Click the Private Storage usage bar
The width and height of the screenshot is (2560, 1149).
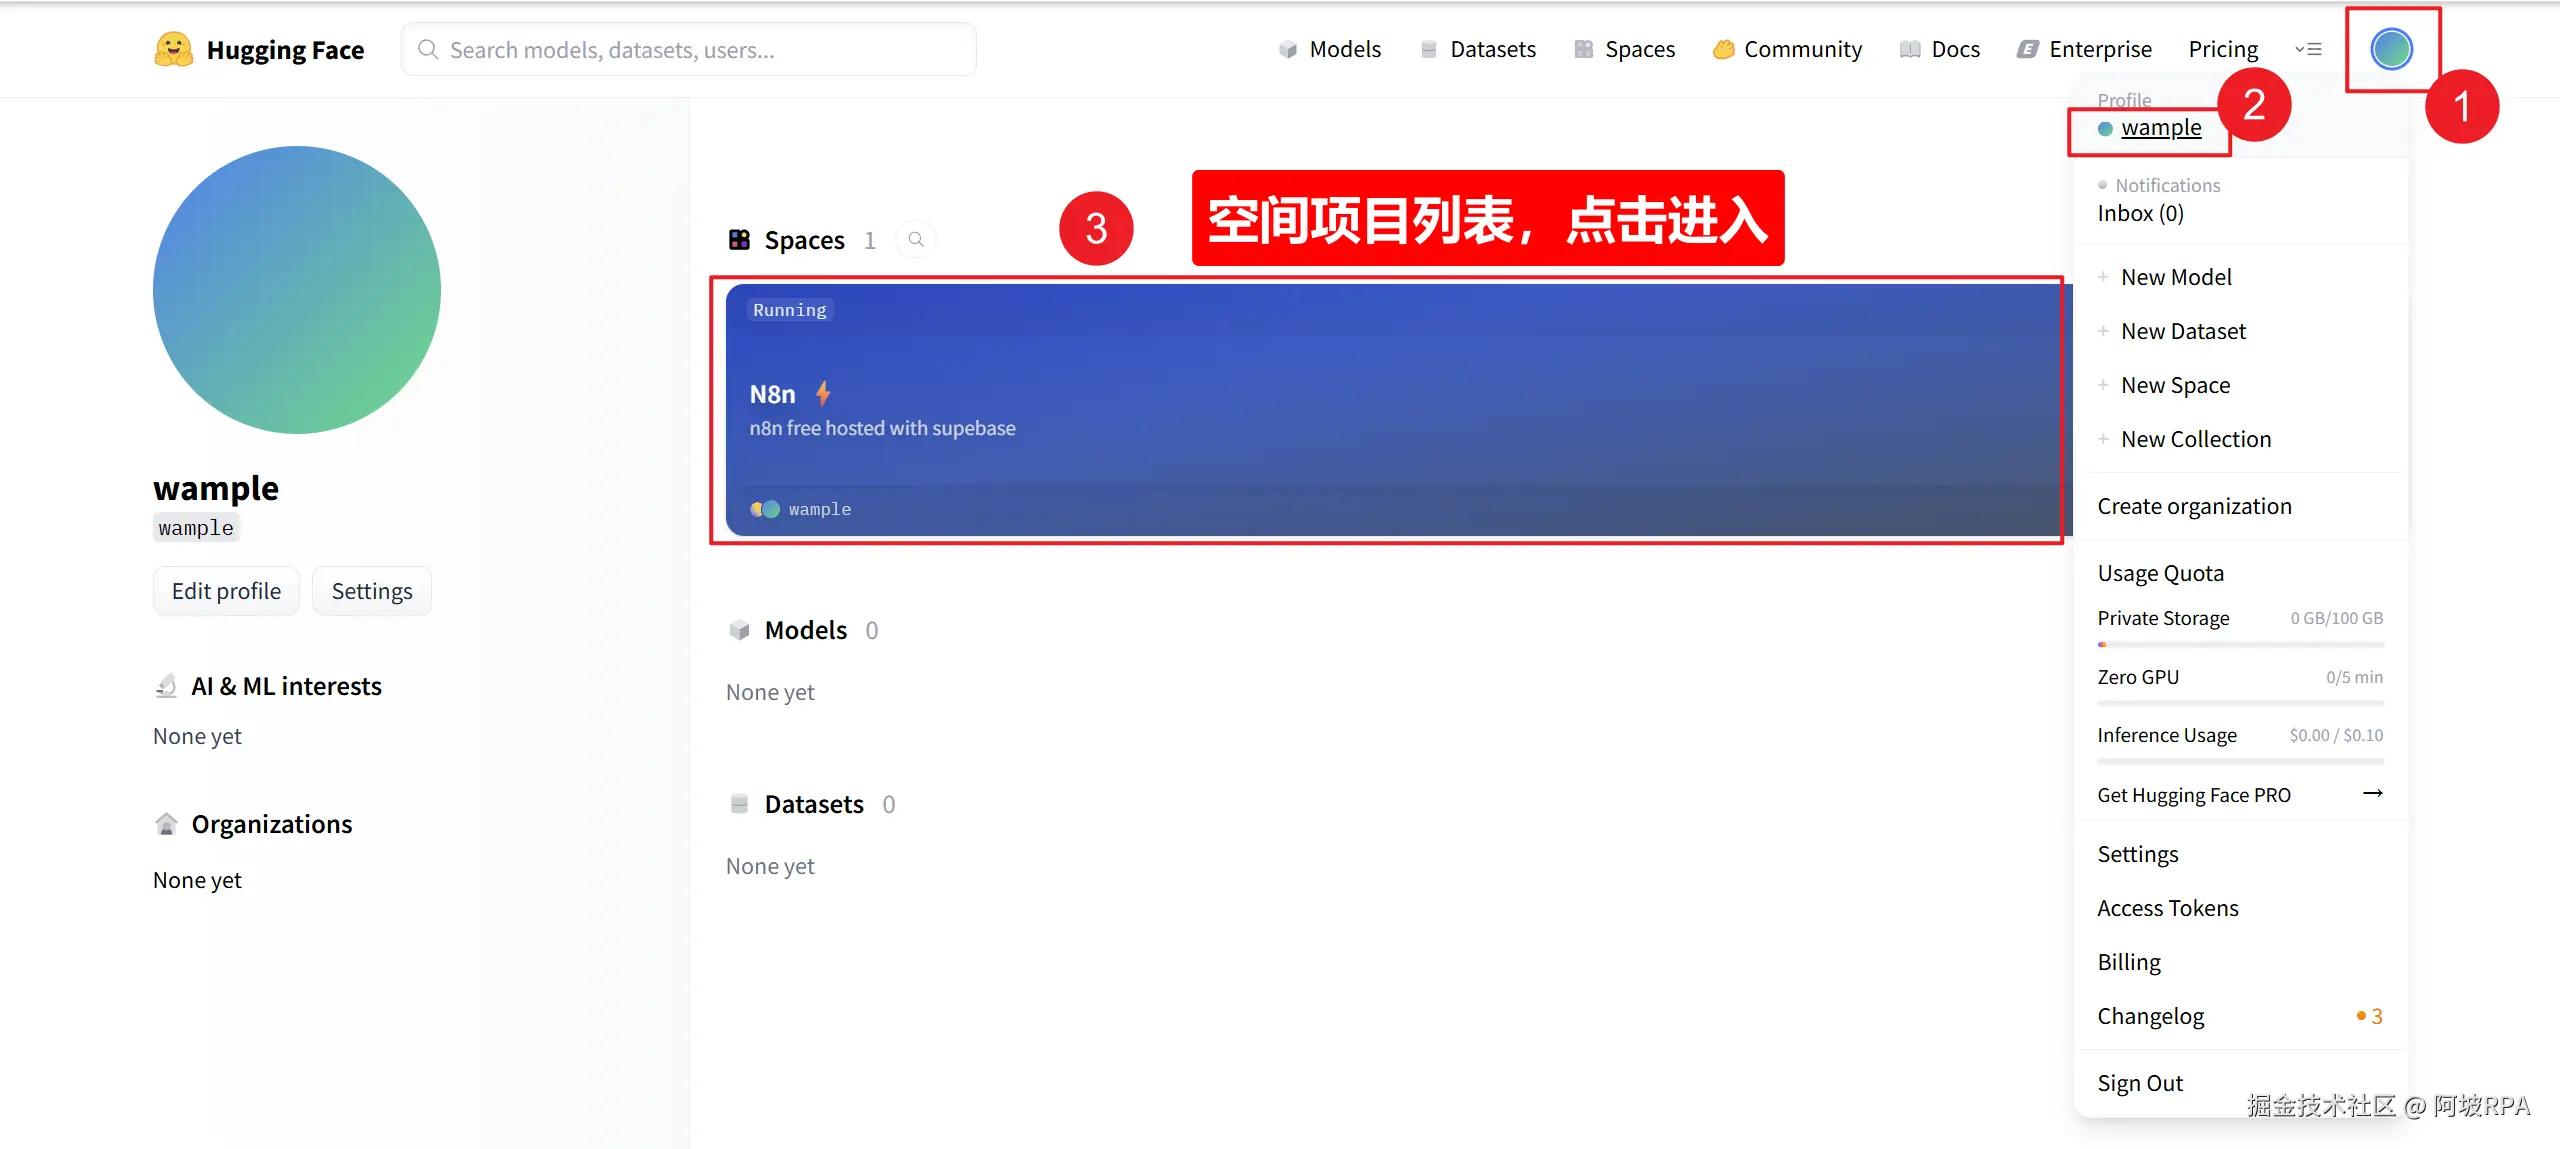2240,644
